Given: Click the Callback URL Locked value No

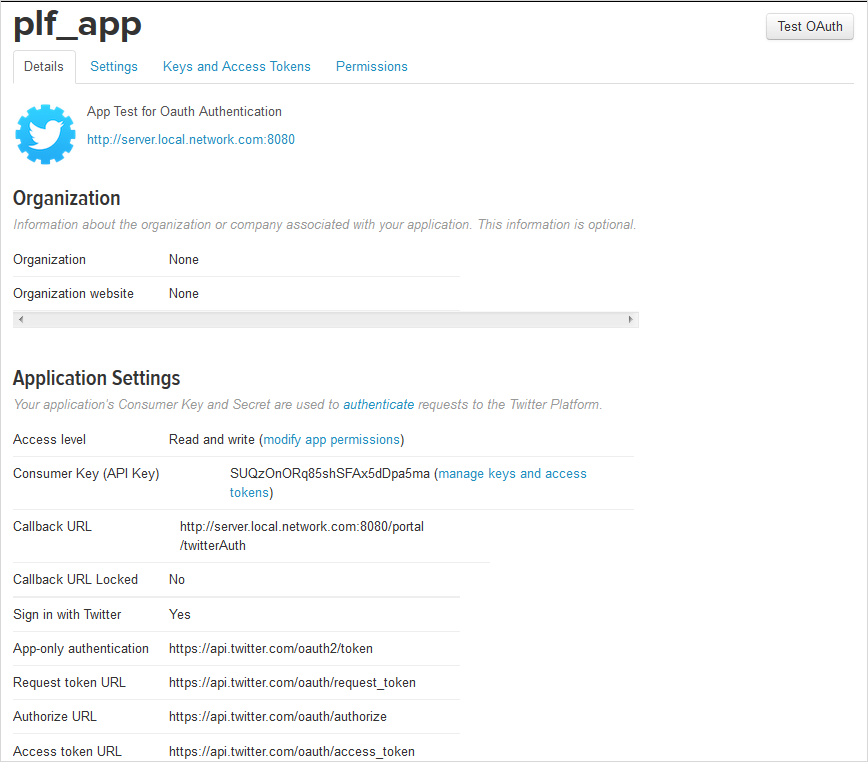Looking at the screenshot, I should click(177, 579).
